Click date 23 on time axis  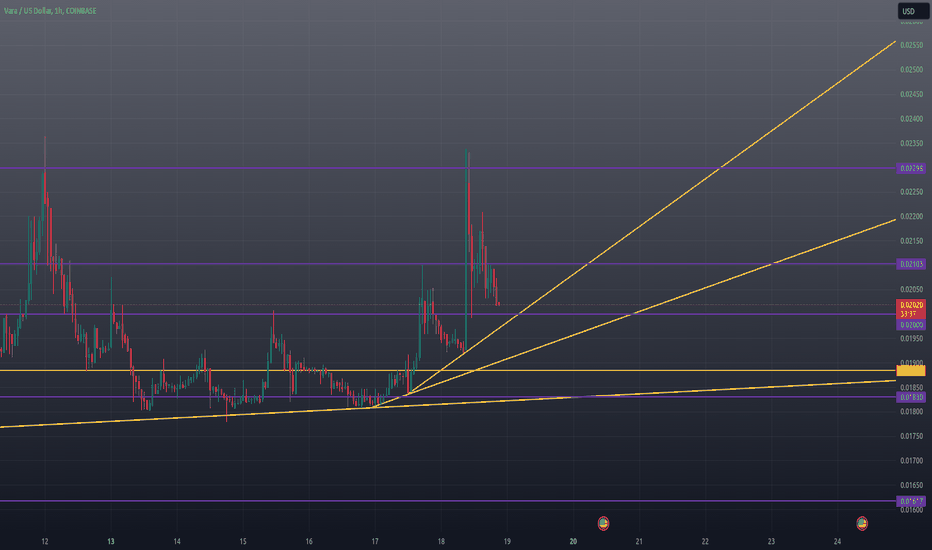(x=772, y=541)
